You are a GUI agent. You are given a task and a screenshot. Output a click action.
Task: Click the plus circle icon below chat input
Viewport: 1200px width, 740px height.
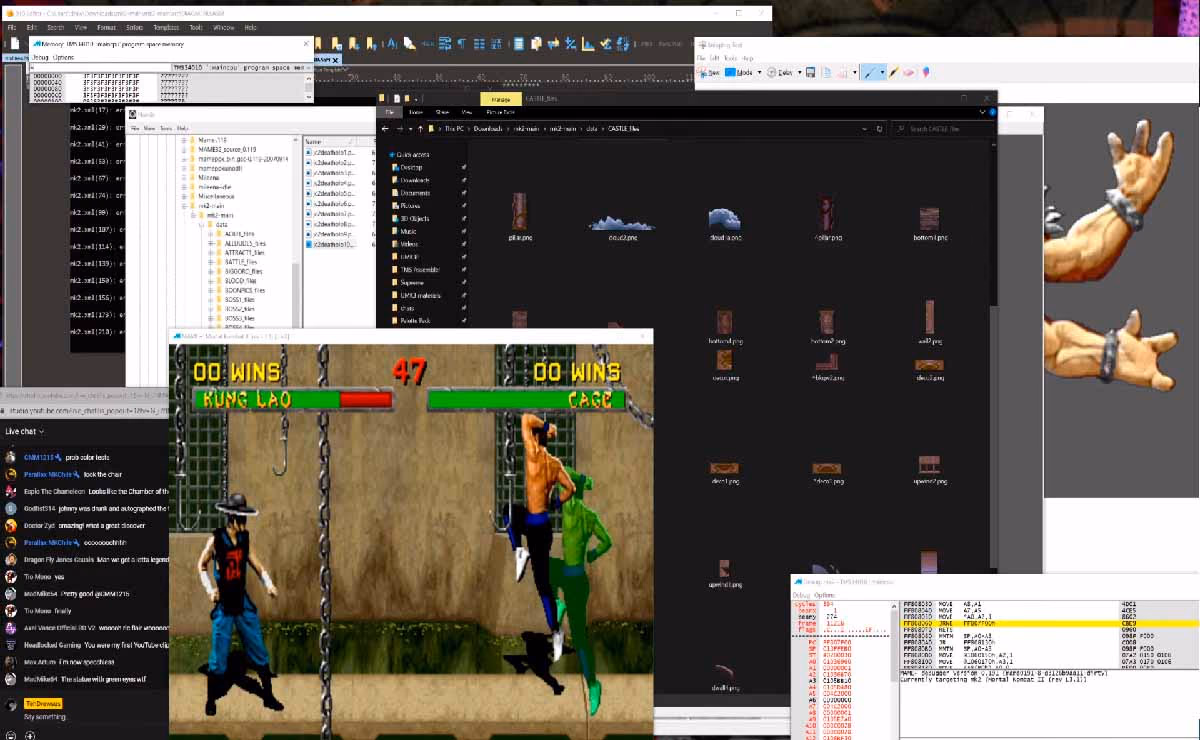tap(30, 735)
